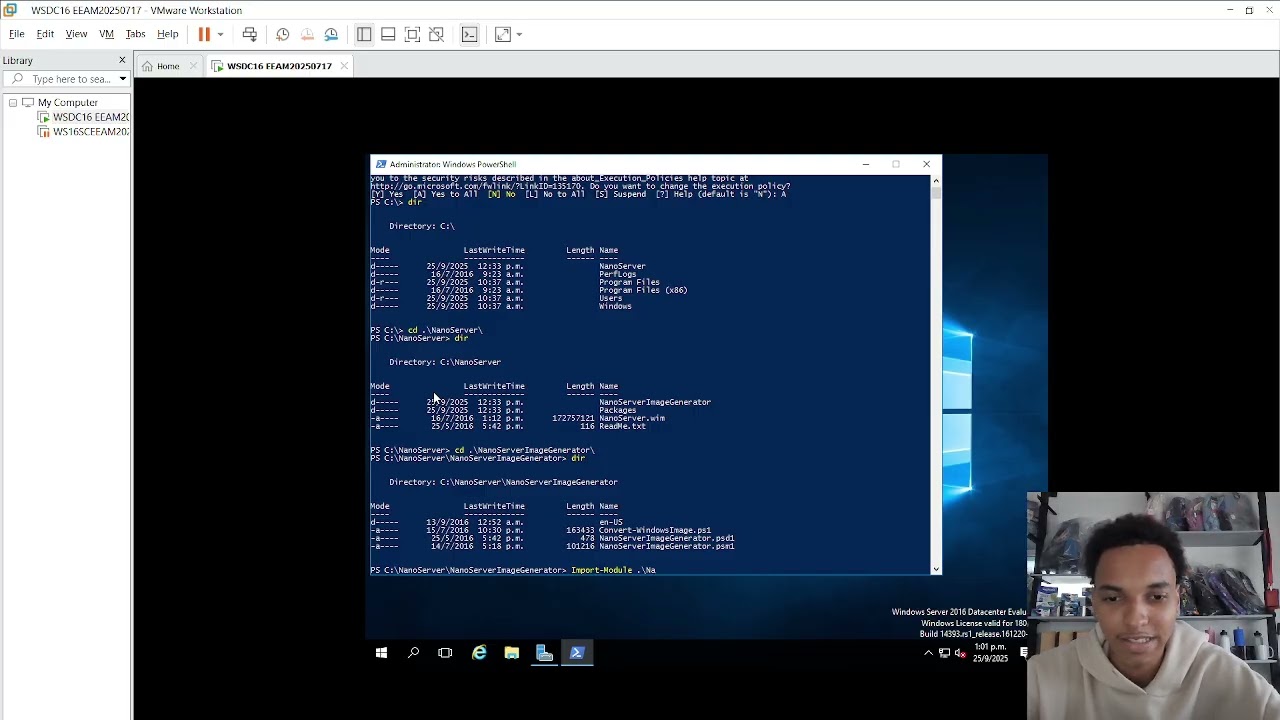Select the WS16SCEEAM VM in library
The height and width of the screenshot is (720, 1280).
(x=84, y=132)
